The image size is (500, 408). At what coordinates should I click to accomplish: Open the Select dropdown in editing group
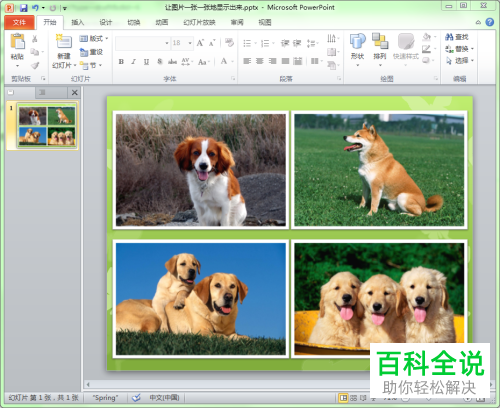[x=460, y=60]
